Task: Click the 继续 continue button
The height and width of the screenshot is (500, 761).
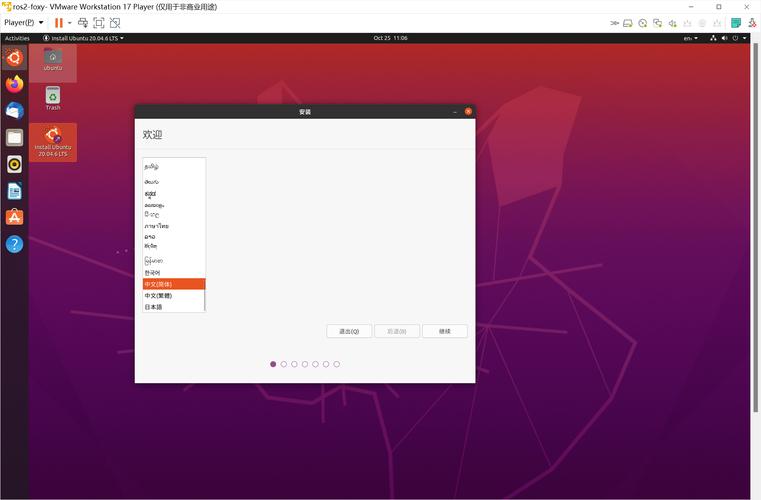Action: [x=445, y=331]
